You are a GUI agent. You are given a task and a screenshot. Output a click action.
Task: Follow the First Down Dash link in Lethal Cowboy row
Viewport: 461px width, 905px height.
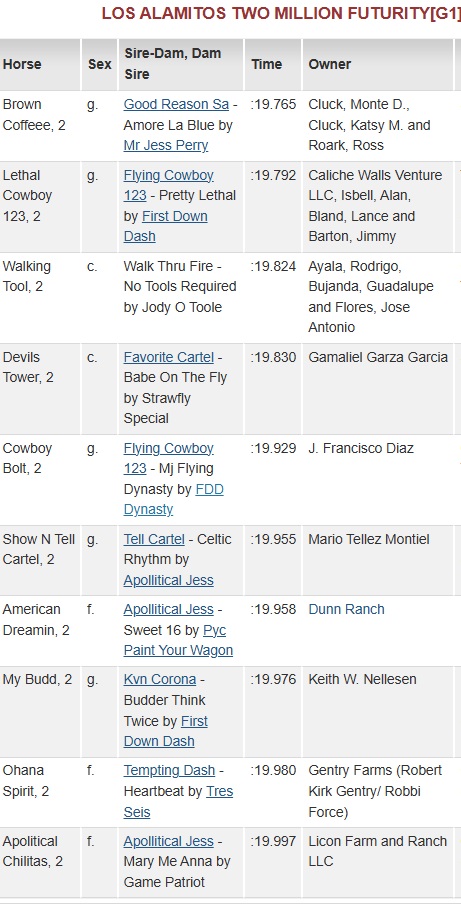(166, 226)
